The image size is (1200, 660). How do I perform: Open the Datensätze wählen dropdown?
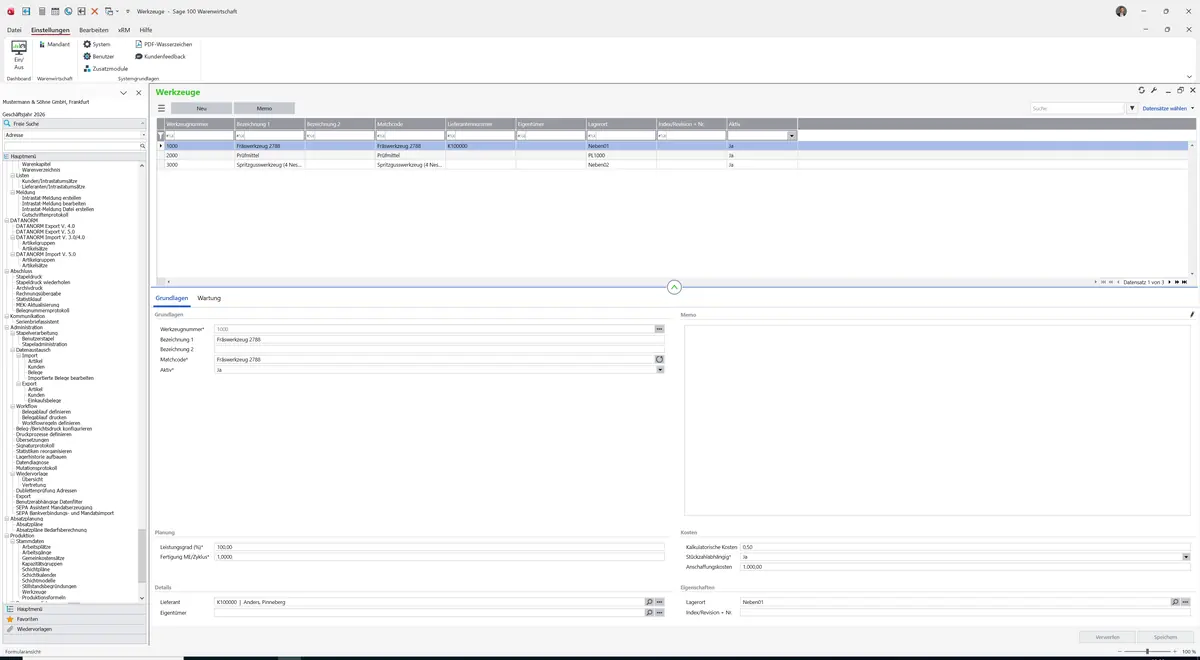(1168, 108)
